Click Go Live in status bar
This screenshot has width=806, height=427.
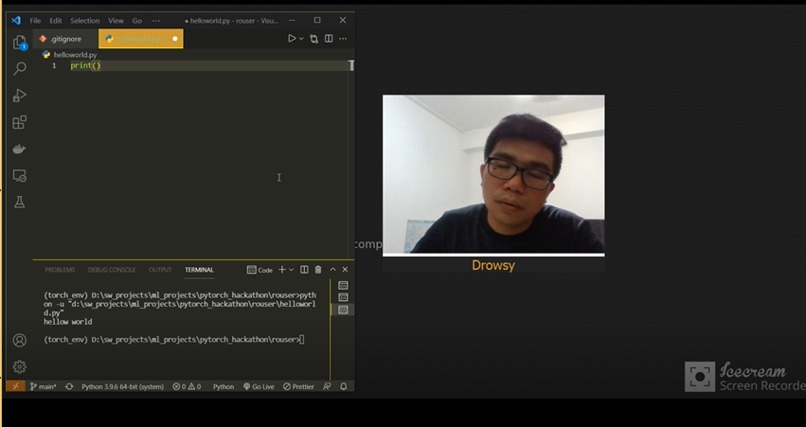(259, 386)
